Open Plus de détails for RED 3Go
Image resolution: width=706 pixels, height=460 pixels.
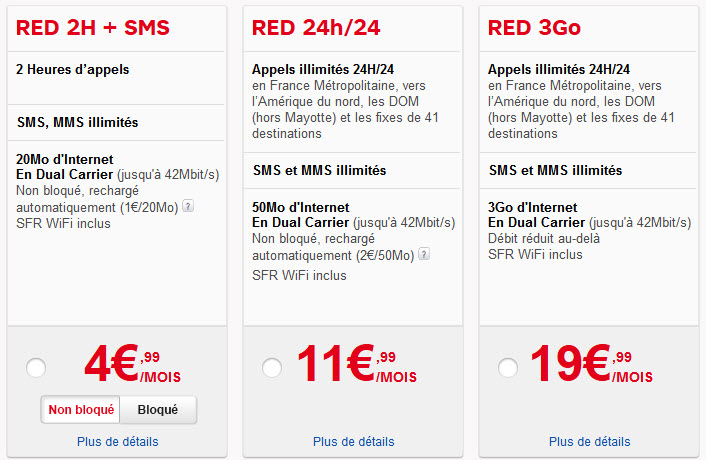(589, 442)
